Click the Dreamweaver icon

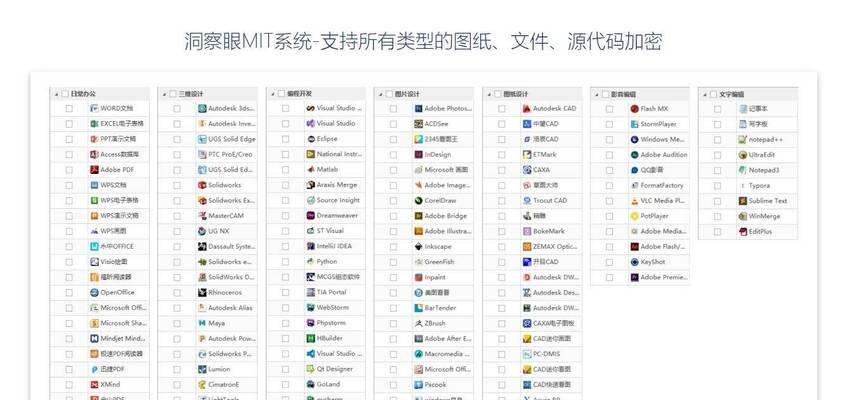point(311,215)
